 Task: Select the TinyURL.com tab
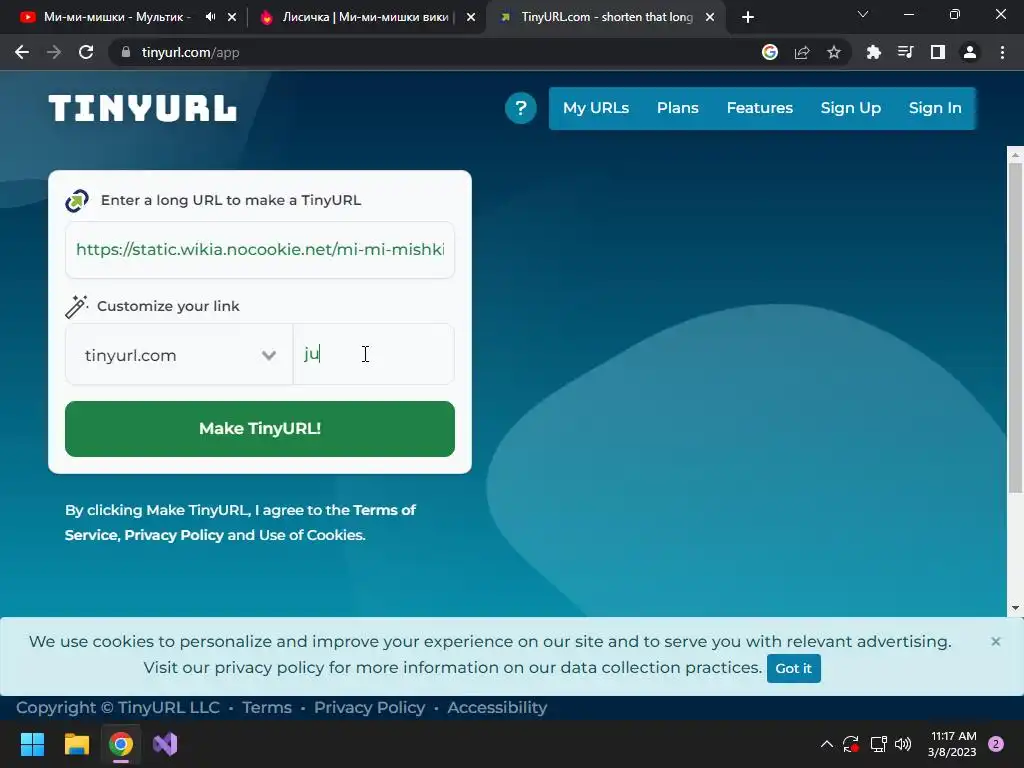[606, 17]
